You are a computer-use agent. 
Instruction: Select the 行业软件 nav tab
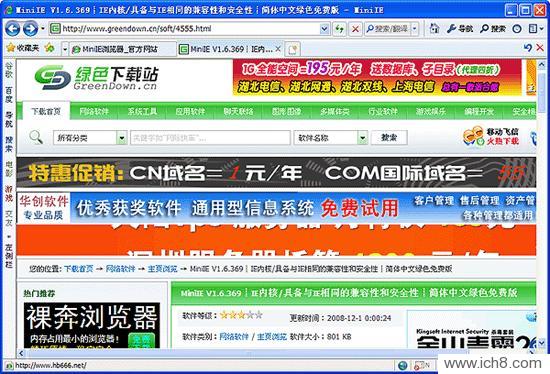coord(383,112)
